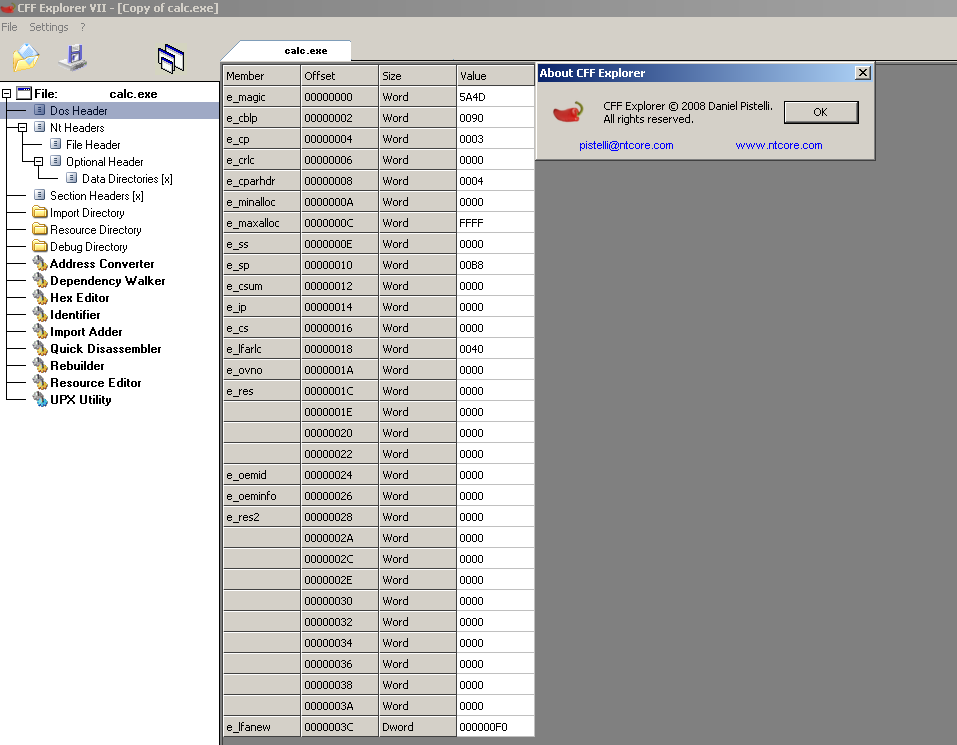Click the Import Directory folder icon

pos(40,212)
